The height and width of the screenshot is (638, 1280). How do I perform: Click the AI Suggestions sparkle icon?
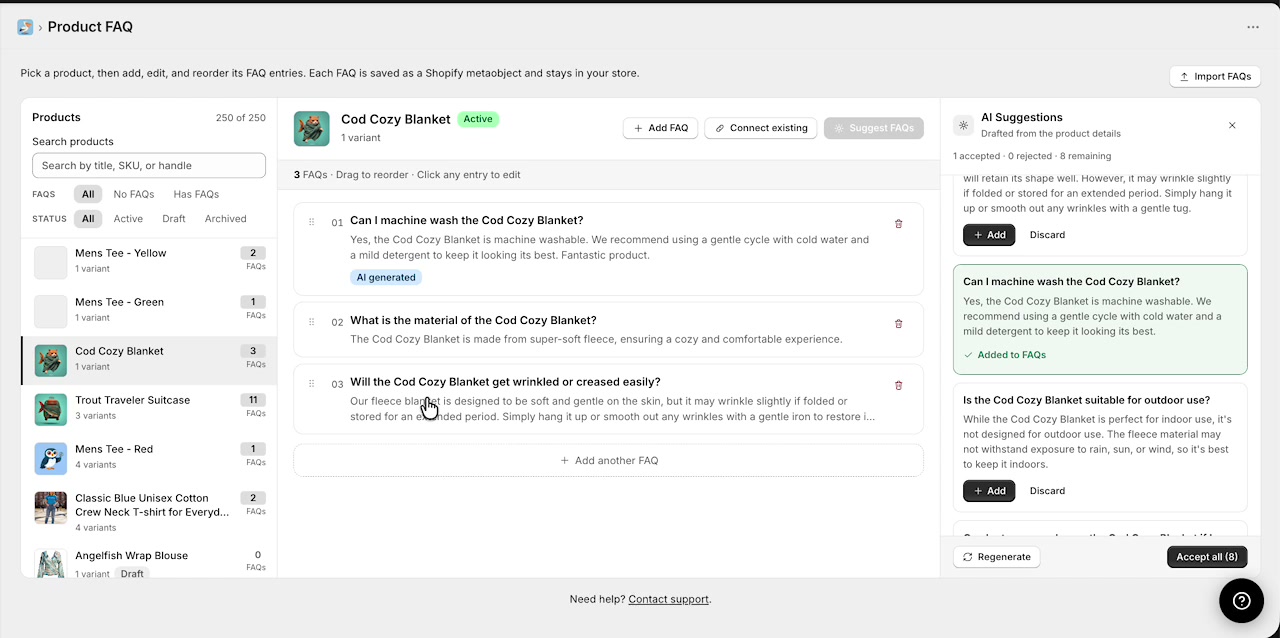963,125
